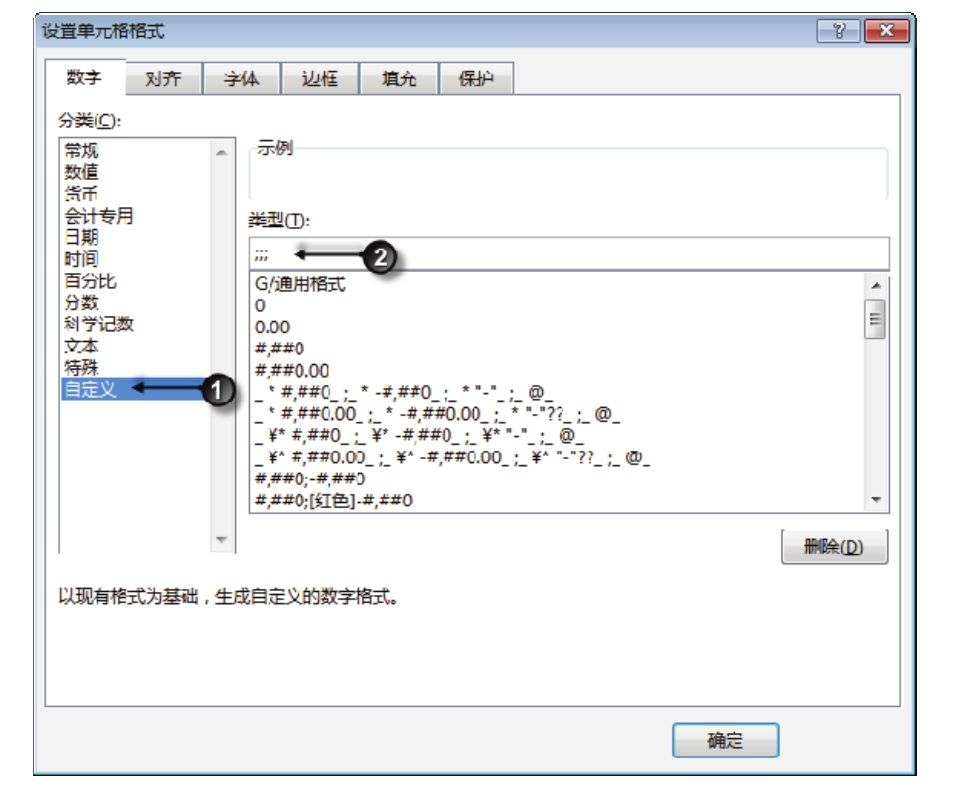Select 科学记数 category
957x796 pixels.
click(x=99, y=324)
